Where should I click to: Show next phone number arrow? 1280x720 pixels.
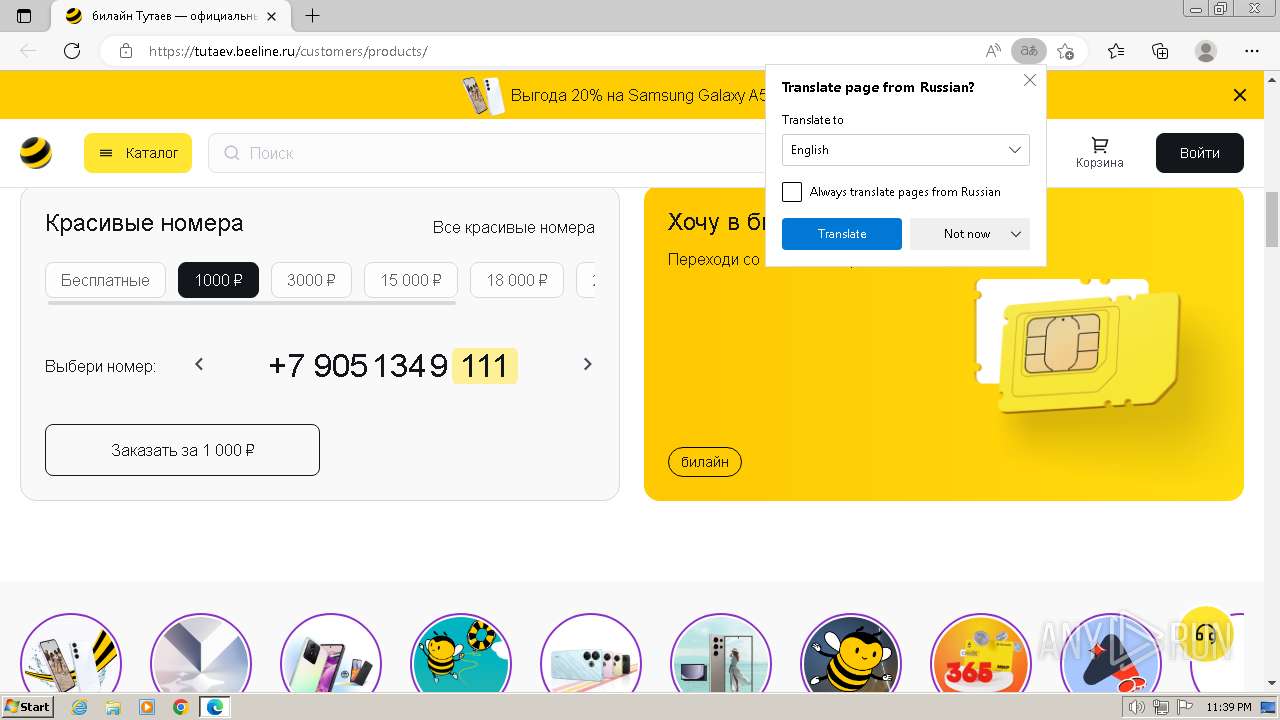[588, 365]
